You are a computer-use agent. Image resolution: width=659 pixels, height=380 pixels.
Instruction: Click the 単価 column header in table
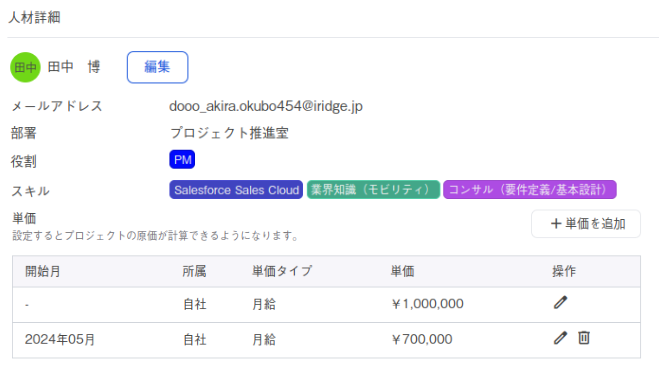pos(402,272)
